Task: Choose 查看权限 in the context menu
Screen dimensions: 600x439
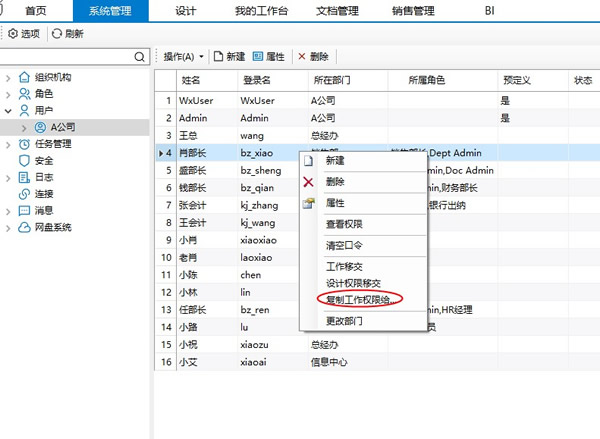Action: [x=345, y=224]
